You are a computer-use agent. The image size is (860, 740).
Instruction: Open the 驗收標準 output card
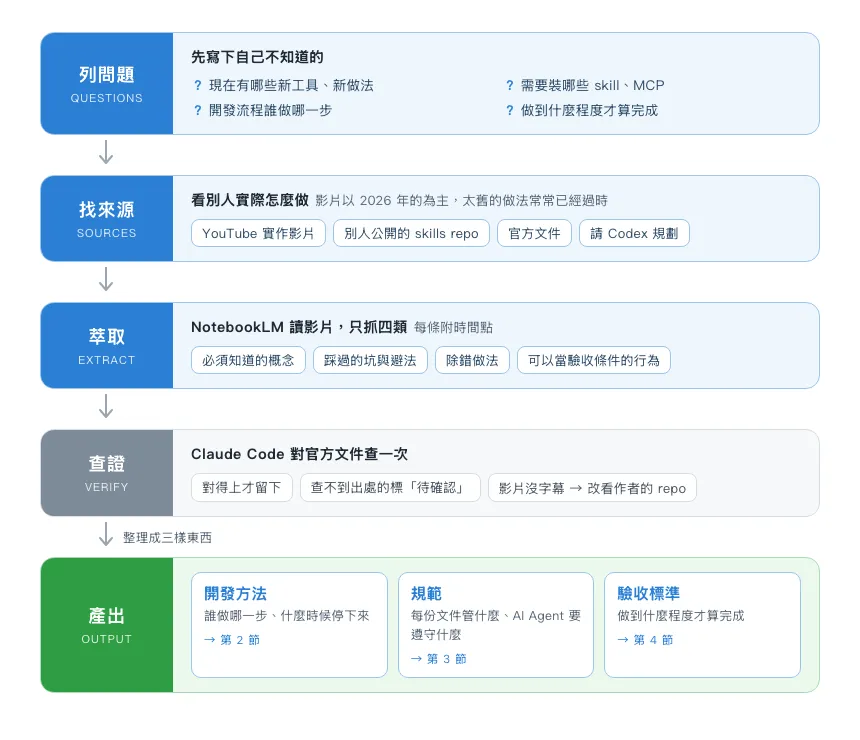tap(702, 625)
